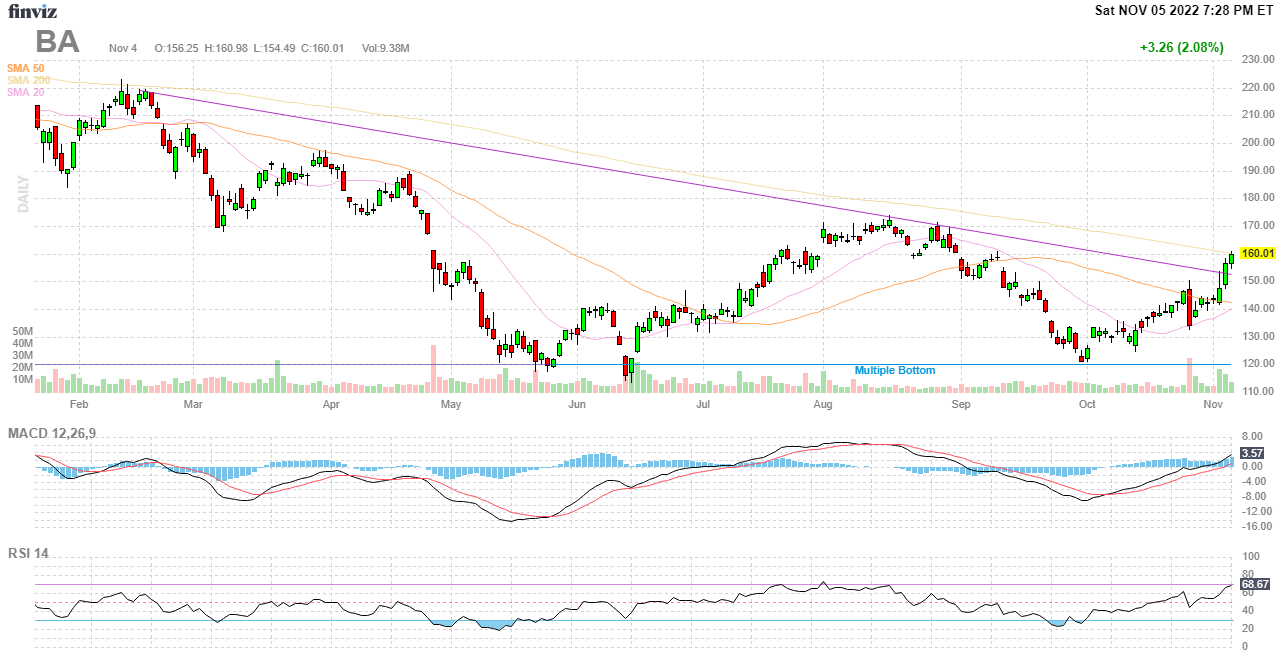Click the Multiple Bottom pattern label
Viewport: 1282px width, 662px height.
pyautogui.click(x=894, y=371)
